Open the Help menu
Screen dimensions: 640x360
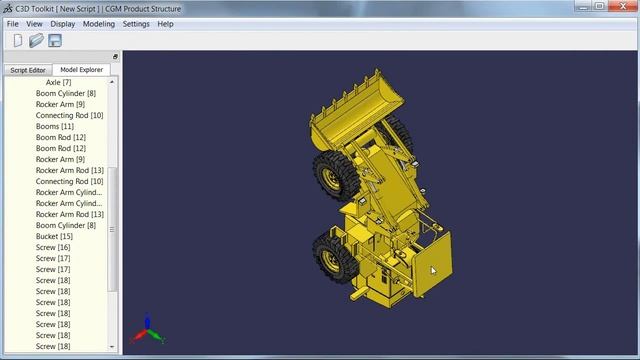pos(165,24)
